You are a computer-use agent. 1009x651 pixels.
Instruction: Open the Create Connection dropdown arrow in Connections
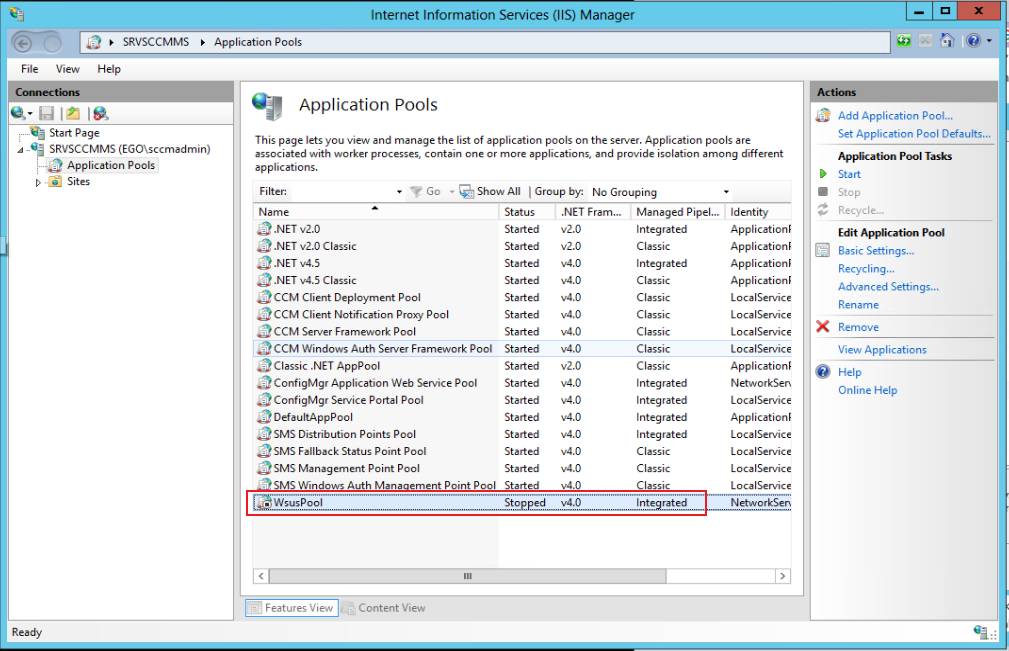(x=30, y=114)
